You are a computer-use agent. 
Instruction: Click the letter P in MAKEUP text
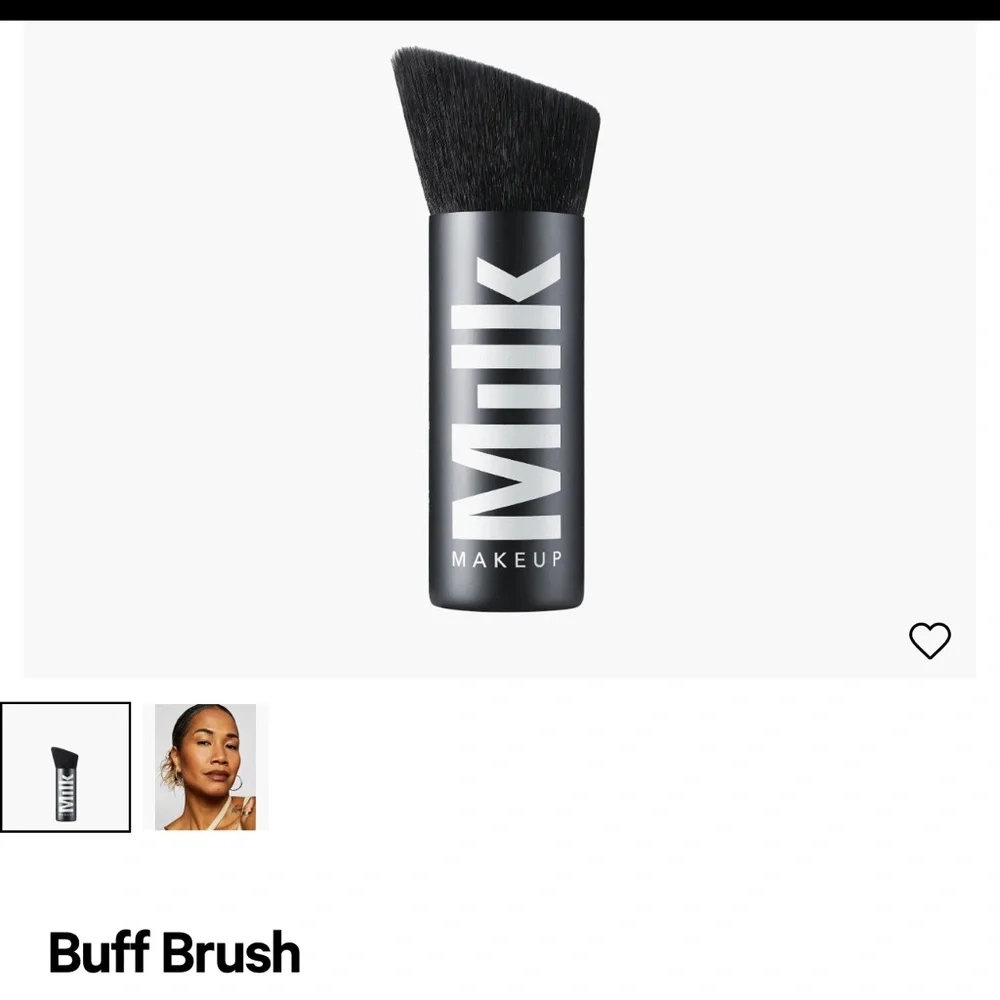[x=556, y=559]
